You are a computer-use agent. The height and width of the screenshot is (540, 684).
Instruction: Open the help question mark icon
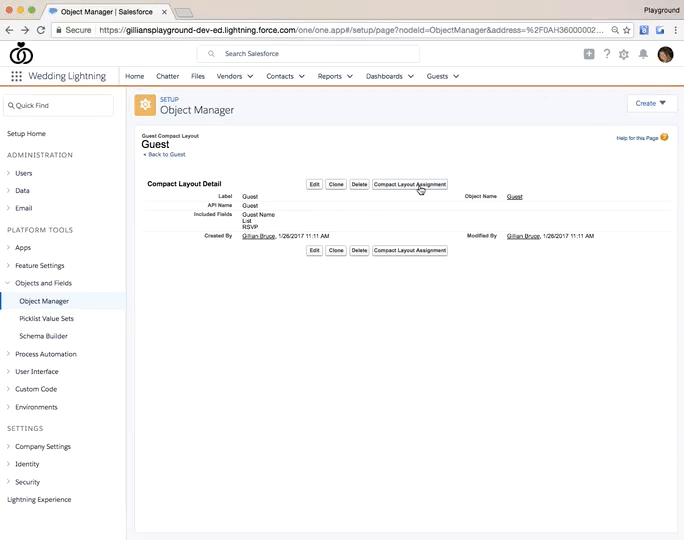[607, 54]
